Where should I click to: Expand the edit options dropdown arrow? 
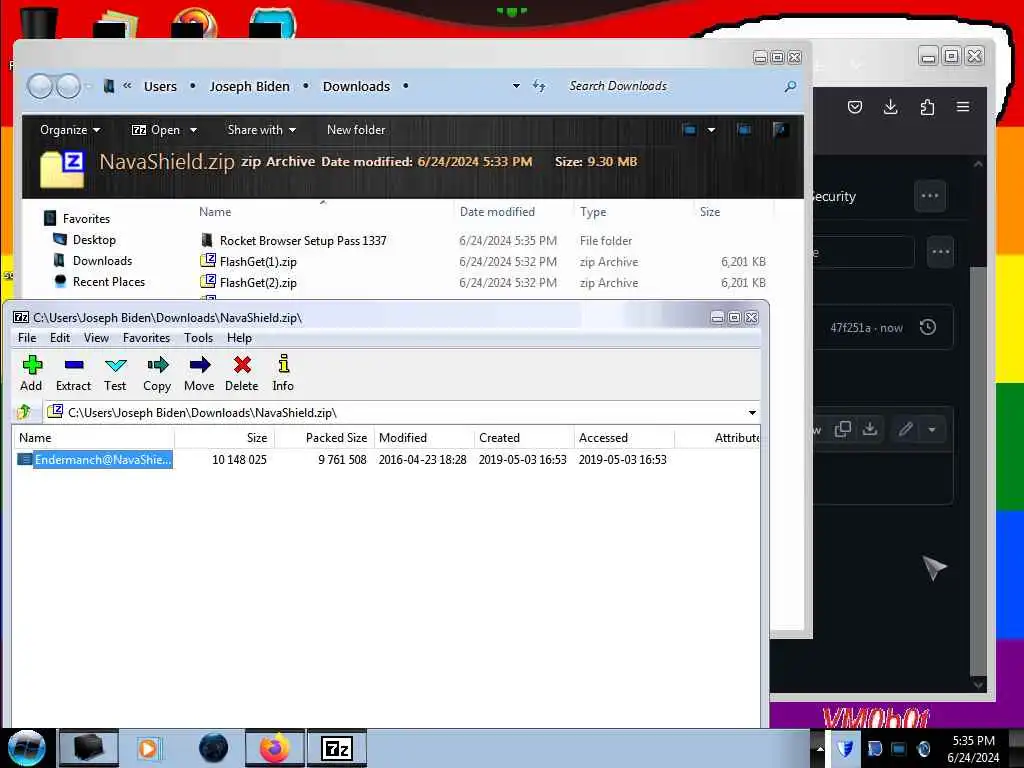pos(932,429)
